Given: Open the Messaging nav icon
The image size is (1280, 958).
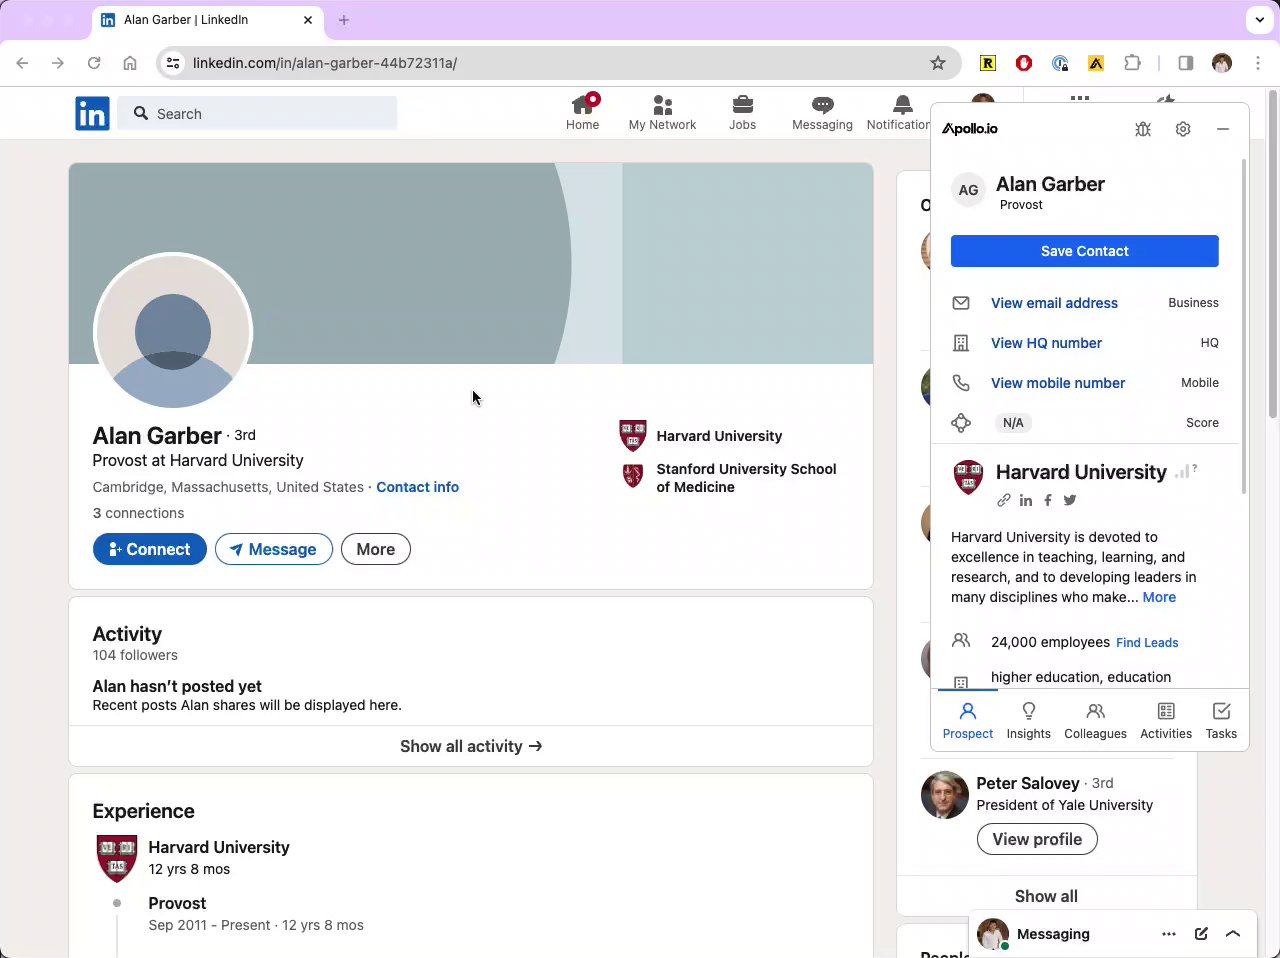Looking at the screenshot, I should point(822,105).
